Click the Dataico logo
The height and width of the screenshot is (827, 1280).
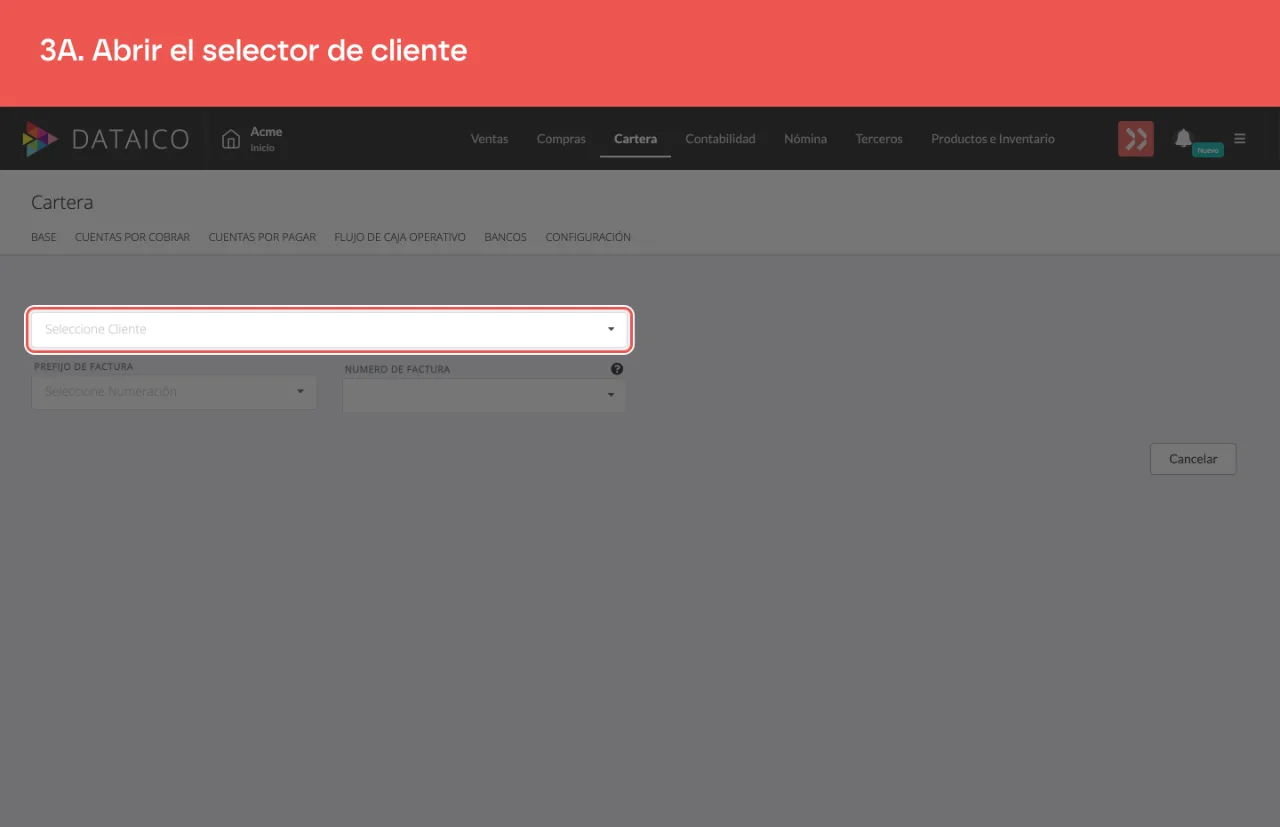[x=106, y=139]
